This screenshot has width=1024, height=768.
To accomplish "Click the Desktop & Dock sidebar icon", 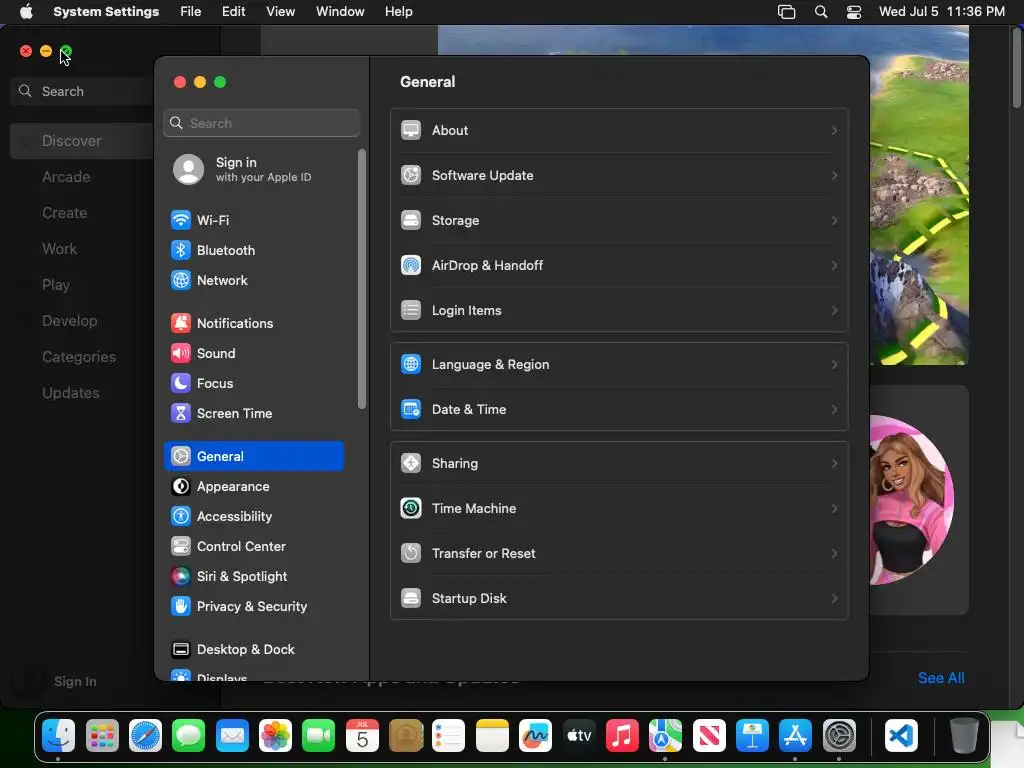I will [181, 650].
